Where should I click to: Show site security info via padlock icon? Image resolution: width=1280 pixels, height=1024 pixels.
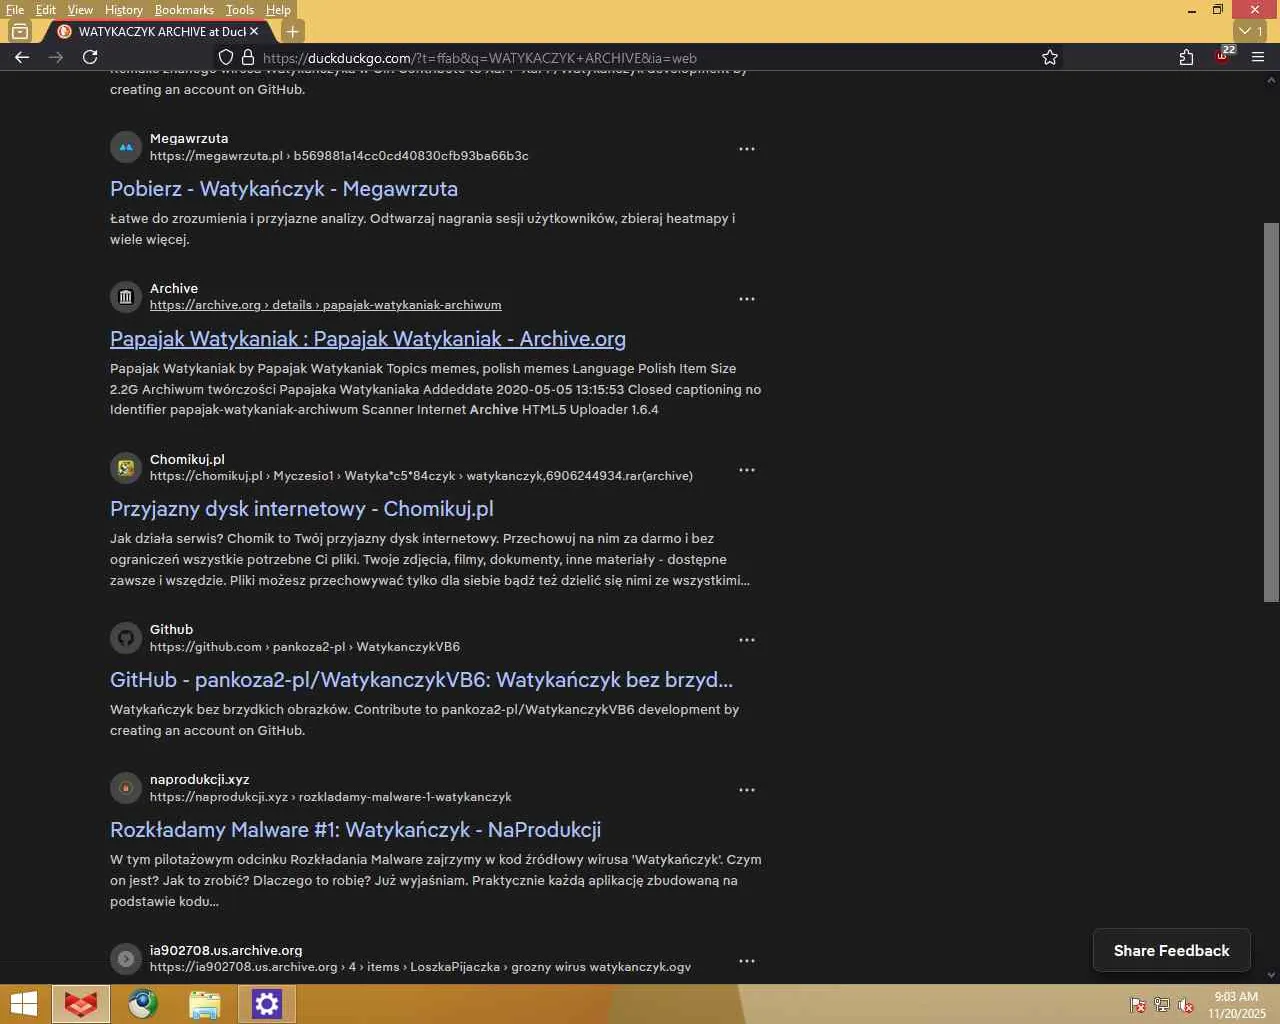[x=248, y=57]
